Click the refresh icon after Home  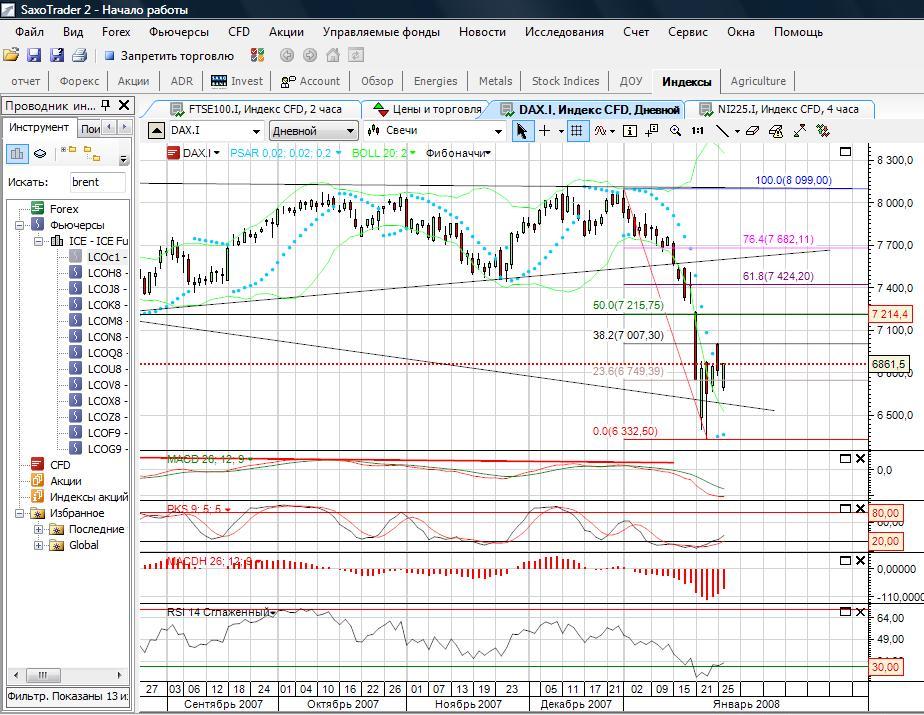tap(355, 55)
